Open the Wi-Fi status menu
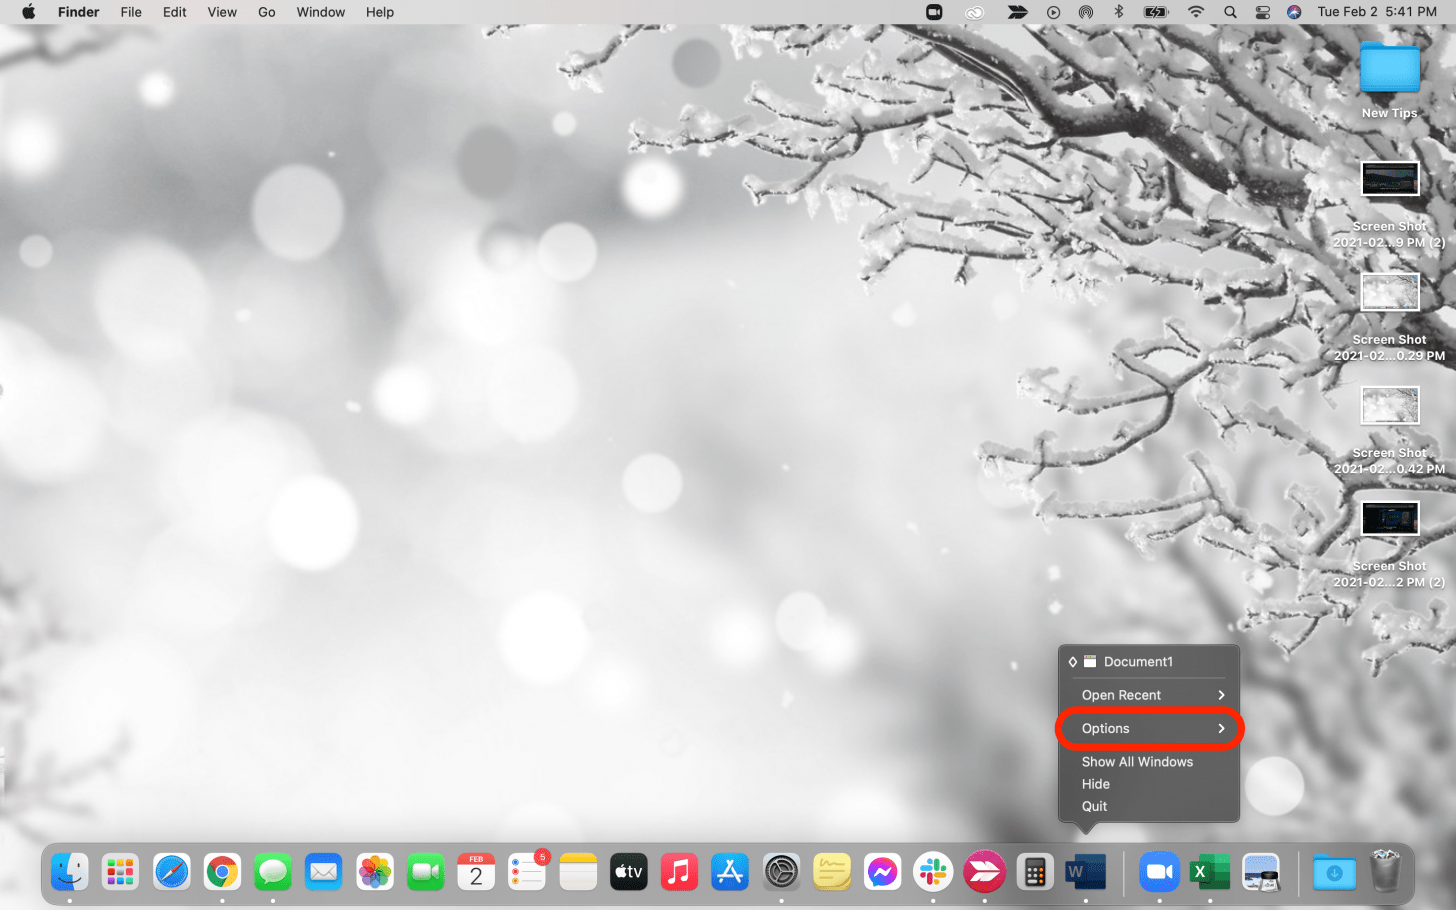 1196,12
